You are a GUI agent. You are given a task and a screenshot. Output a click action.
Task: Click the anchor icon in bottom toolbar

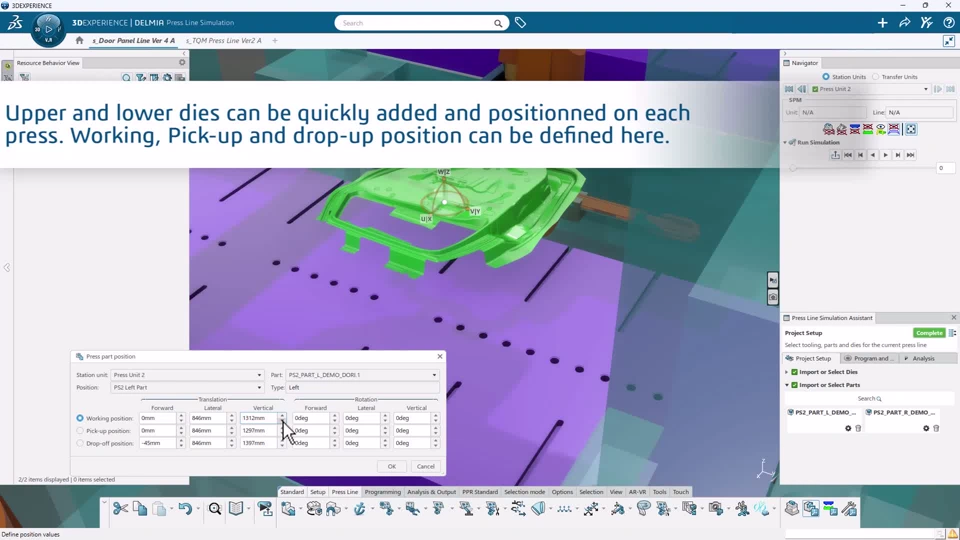click(x=360, y=508)
